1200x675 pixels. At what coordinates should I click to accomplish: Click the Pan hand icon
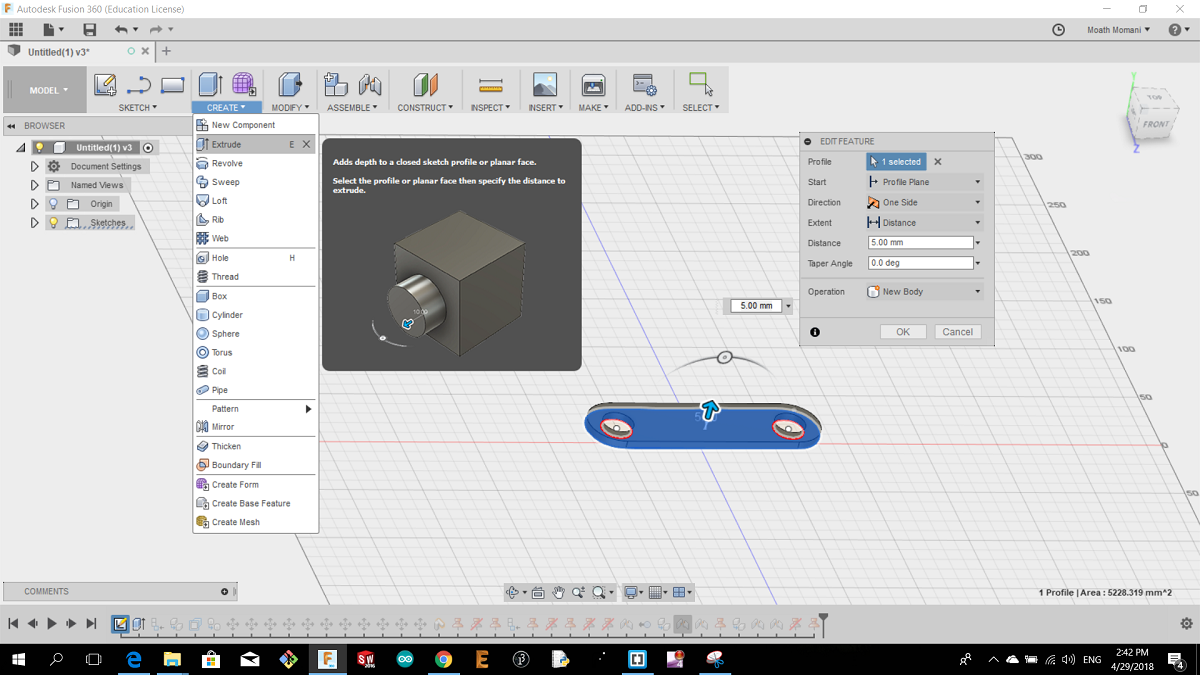(559, 592)
